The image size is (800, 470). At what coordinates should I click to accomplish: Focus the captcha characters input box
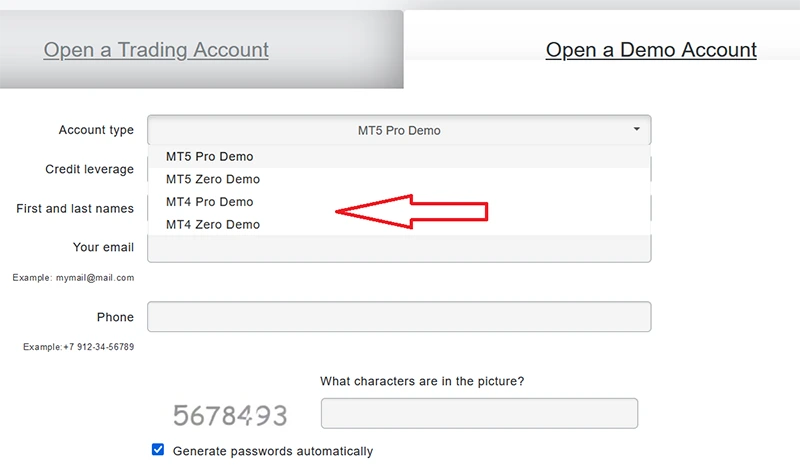[x=479, y=413]
